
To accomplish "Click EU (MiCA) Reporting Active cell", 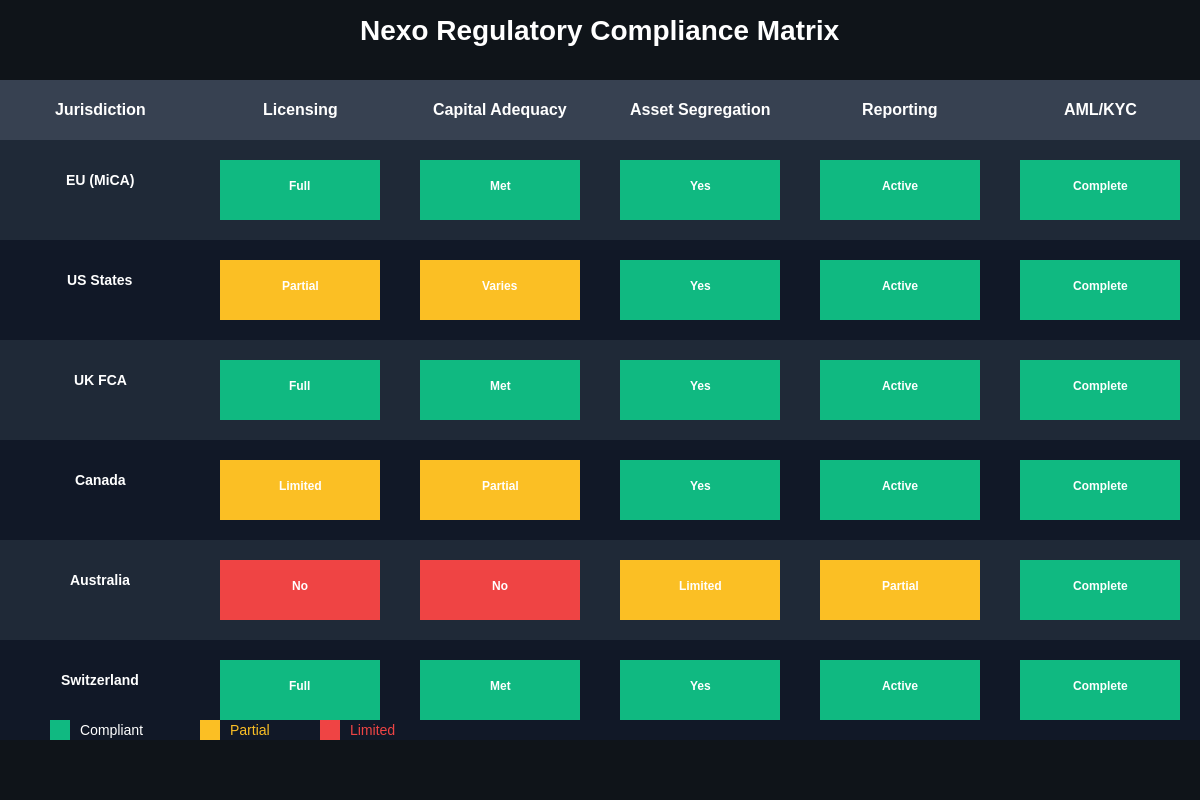I will tap(900, 190).
